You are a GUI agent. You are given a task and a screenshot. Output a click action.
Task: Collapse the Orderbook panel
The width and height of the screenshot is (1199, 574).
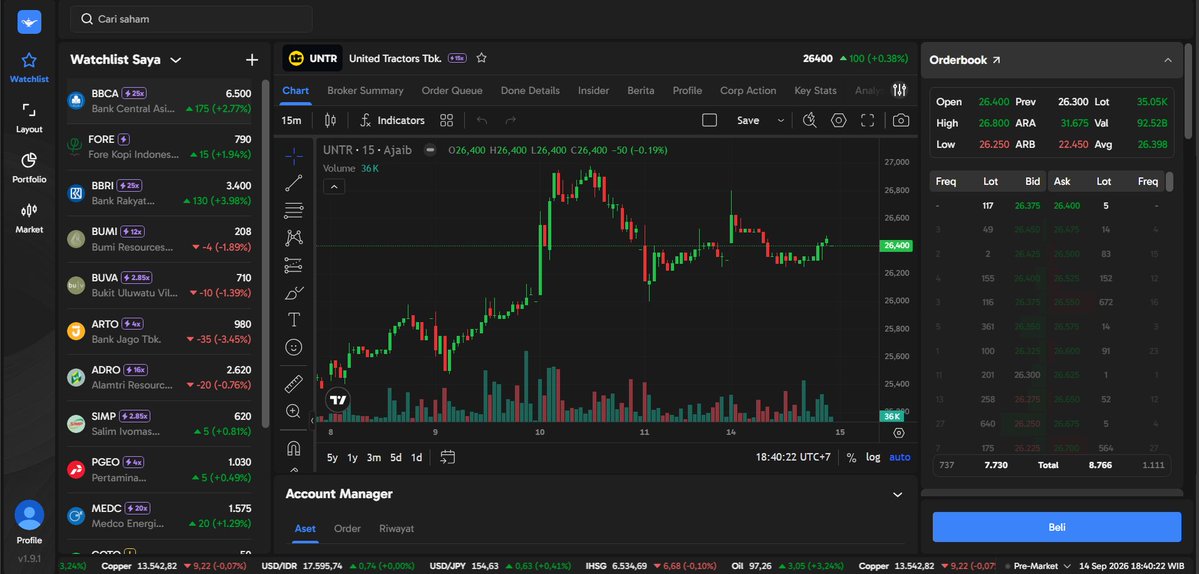(x=1168, y=60)
